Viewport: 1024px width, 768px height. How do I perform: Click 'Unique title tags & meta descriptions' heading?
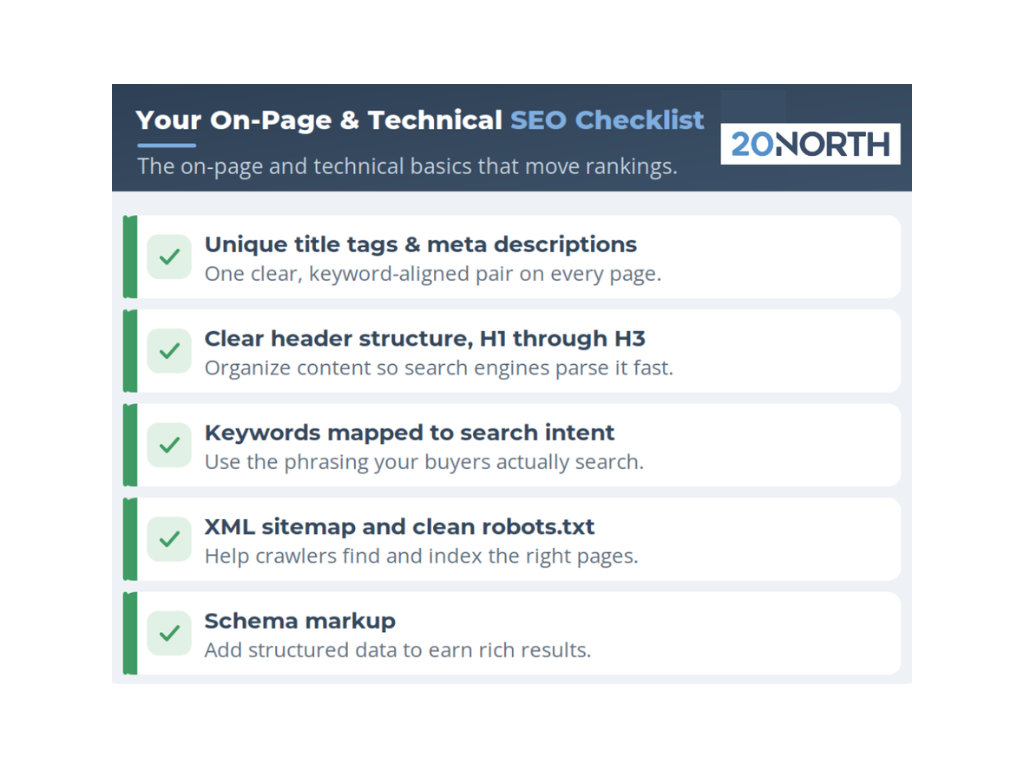pos(421,244)
